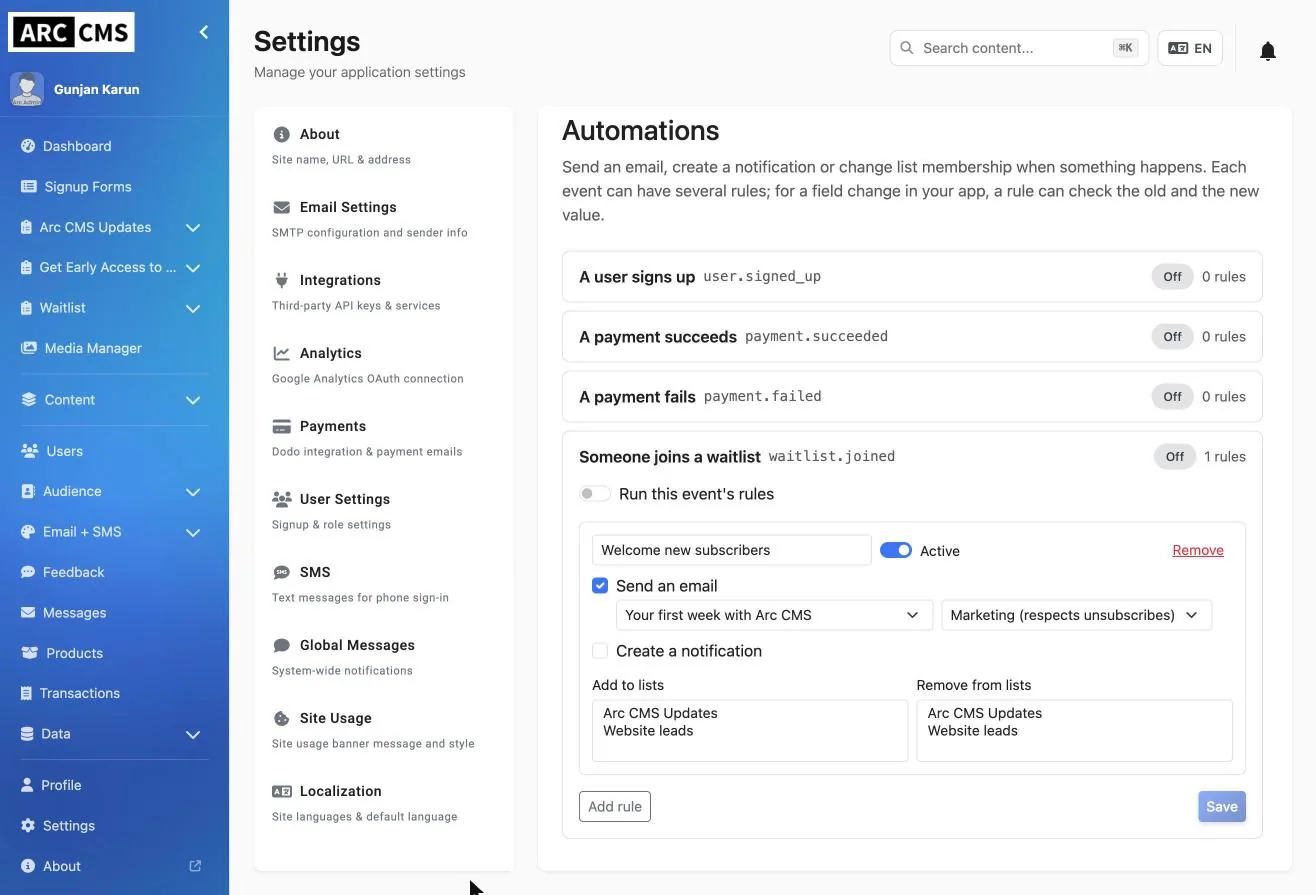
Task: Click the Site Usage cookie icon
Action: 281,718
